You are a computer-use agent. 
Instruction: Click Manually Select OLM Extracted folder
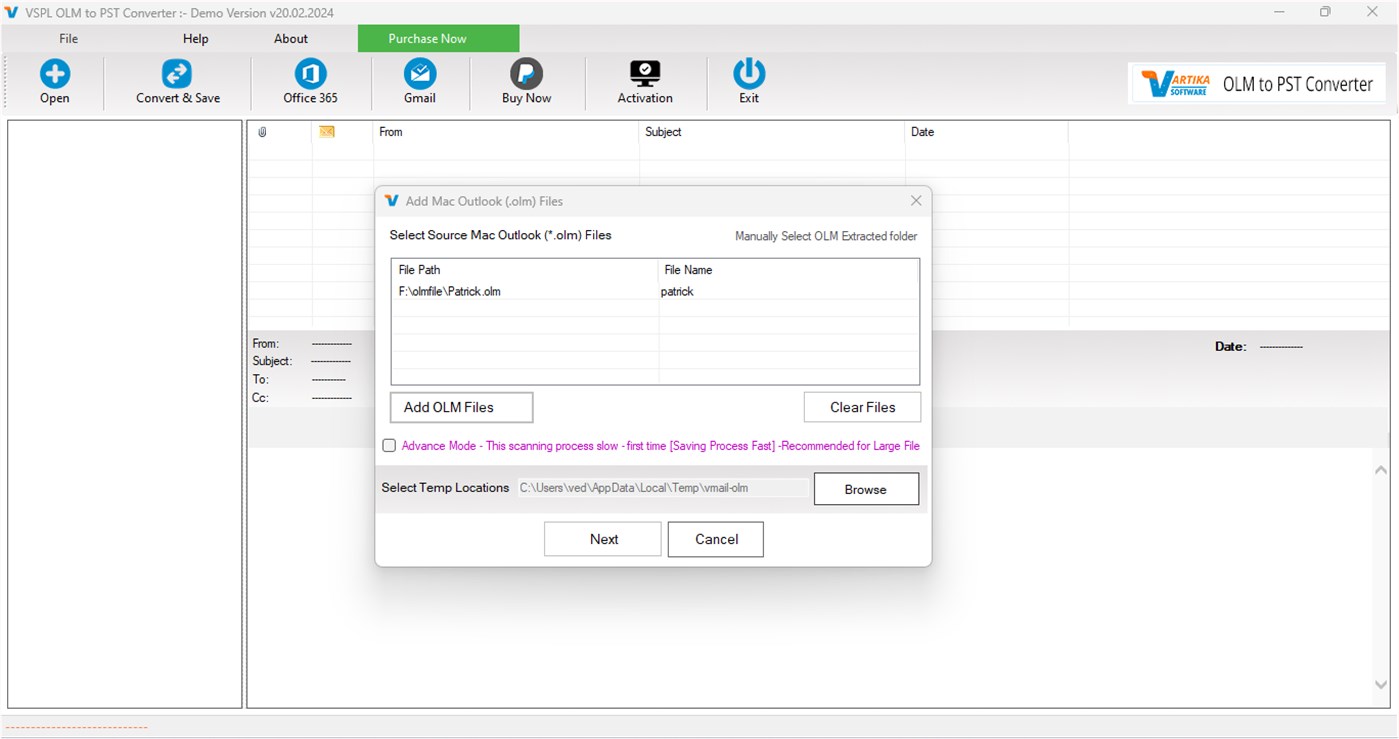coord(825,236)
